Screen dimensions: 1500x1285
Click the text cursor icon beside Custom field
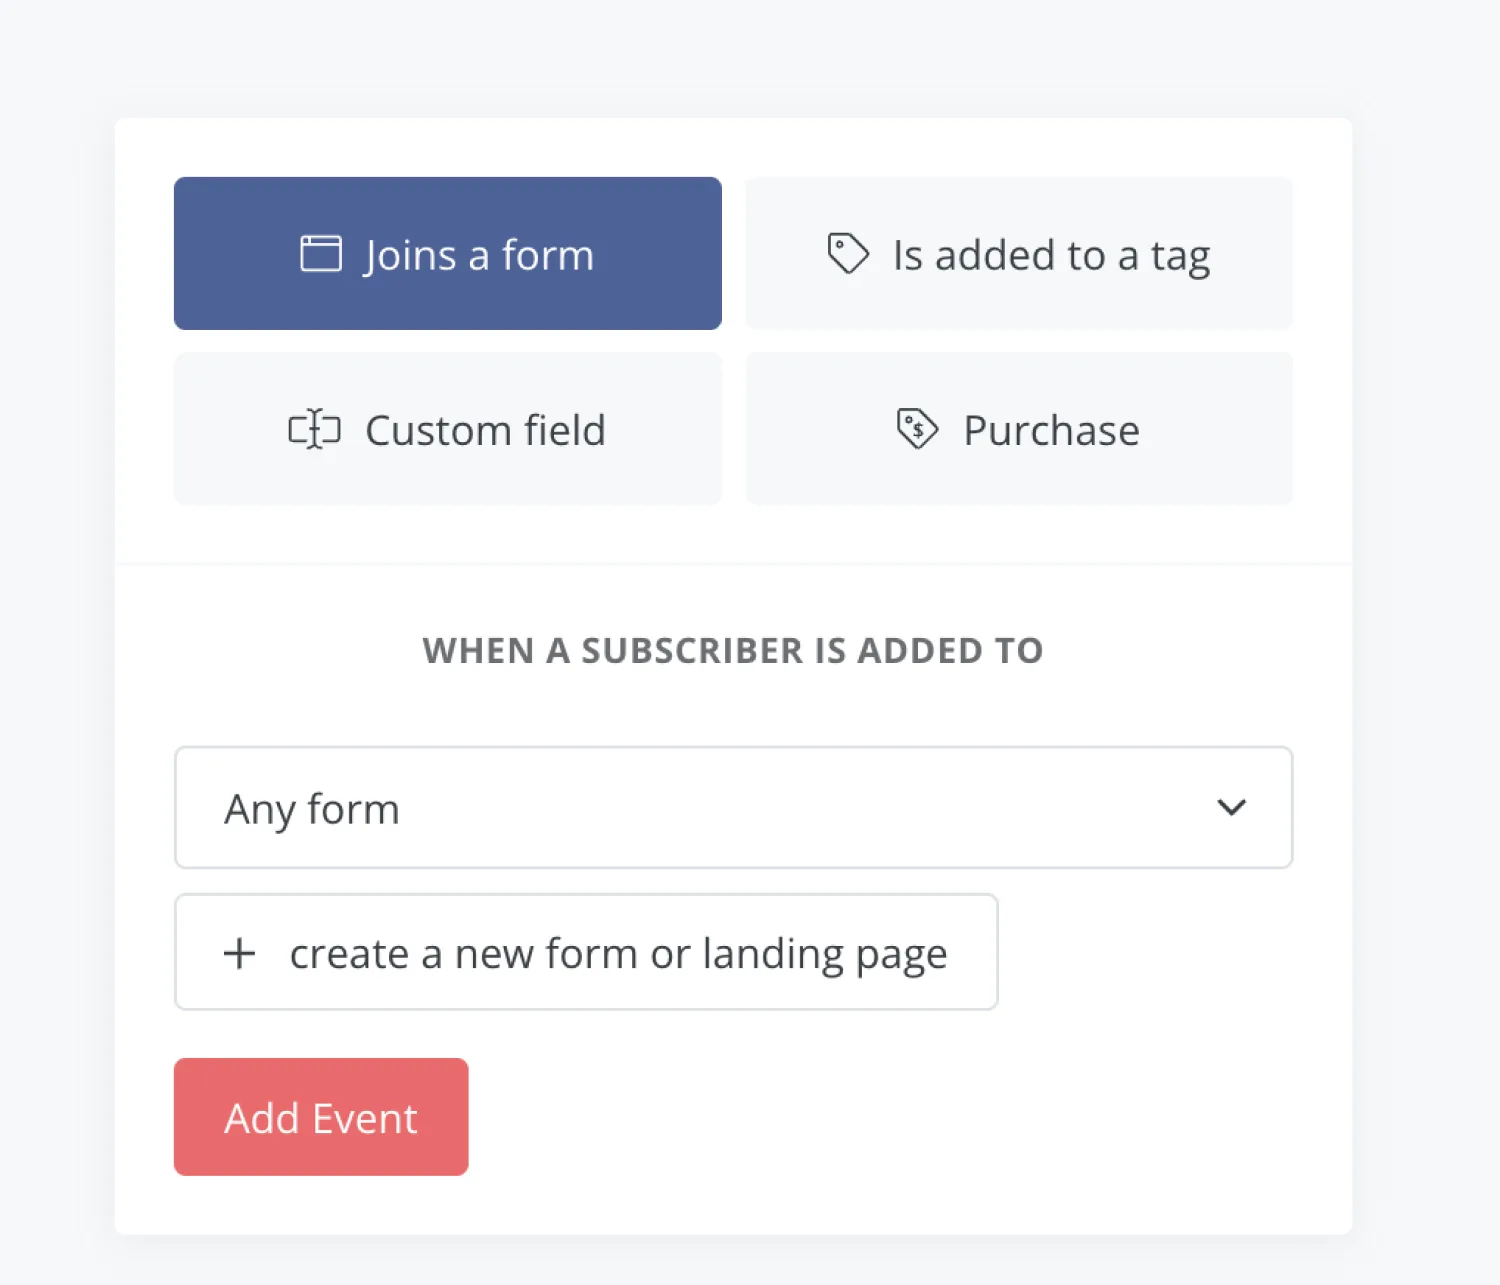coord(315,430)
